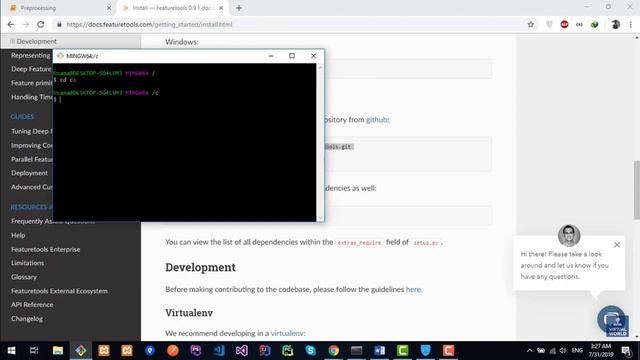Close the Preprocessing tab
Screen dimensions: 640x360
coord(109,8)
